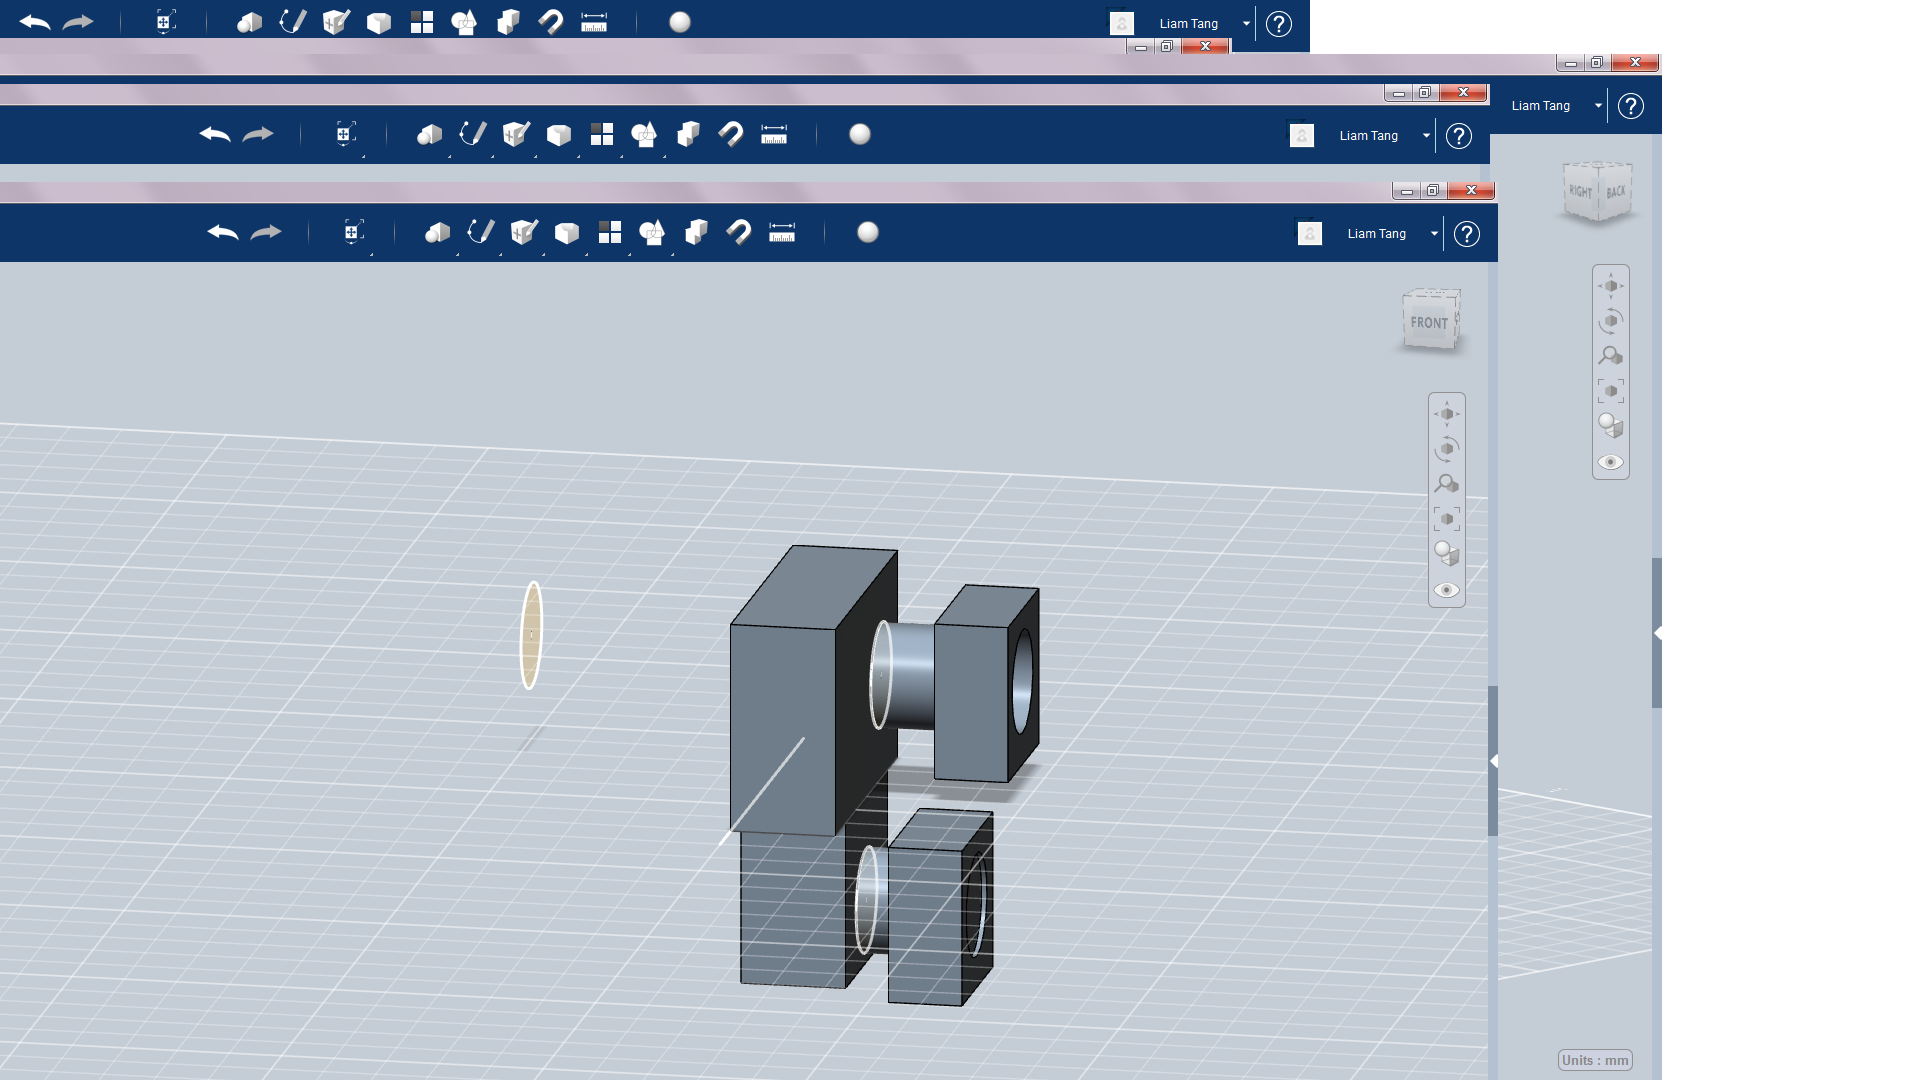Viewport: 1920px width, 1080px height.
Task: Open Construct tool in middle window toolbar
Action: [516, 134]
